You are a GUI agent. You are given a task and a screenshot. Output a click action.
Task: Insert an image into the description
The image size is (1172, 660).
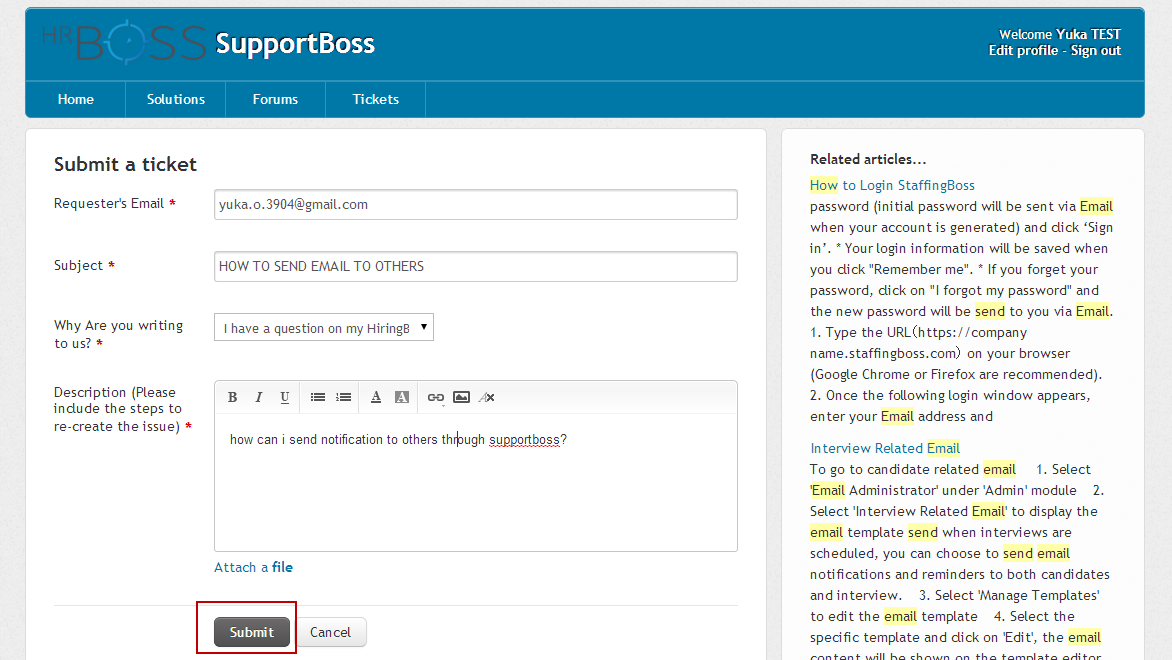click(x=462, y=397)
